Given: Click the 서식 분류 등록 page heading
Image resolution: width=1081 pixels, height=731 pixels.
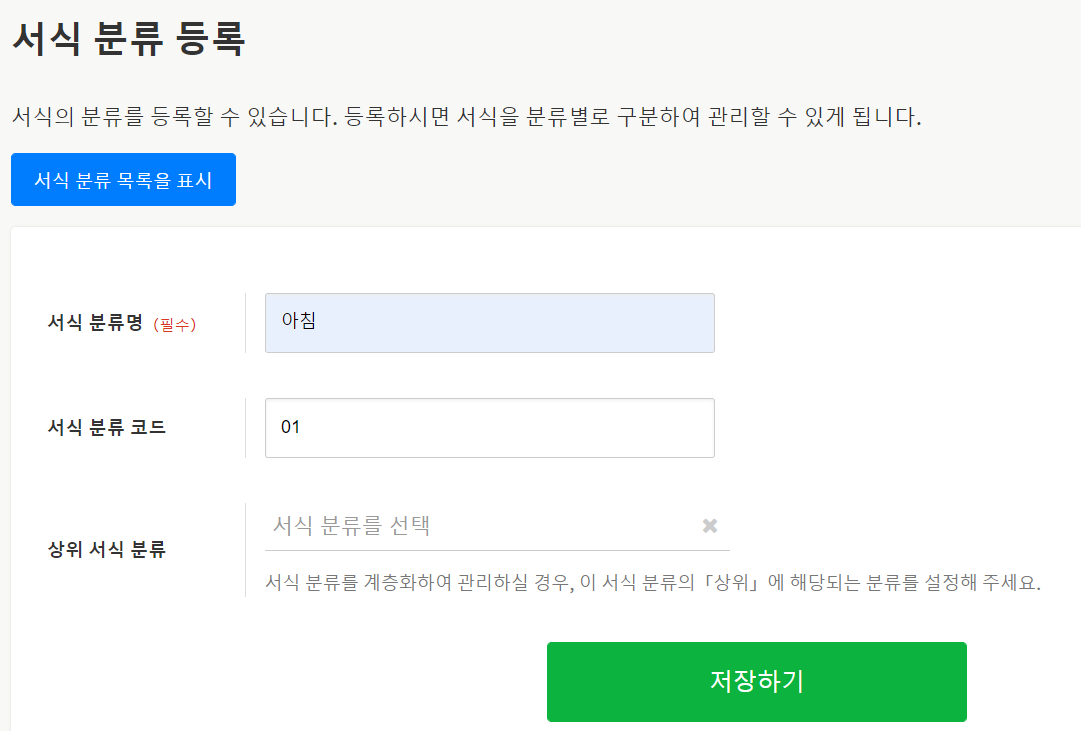Looking at the screenshot, I should pyautogui.click(x=128, y=39).
